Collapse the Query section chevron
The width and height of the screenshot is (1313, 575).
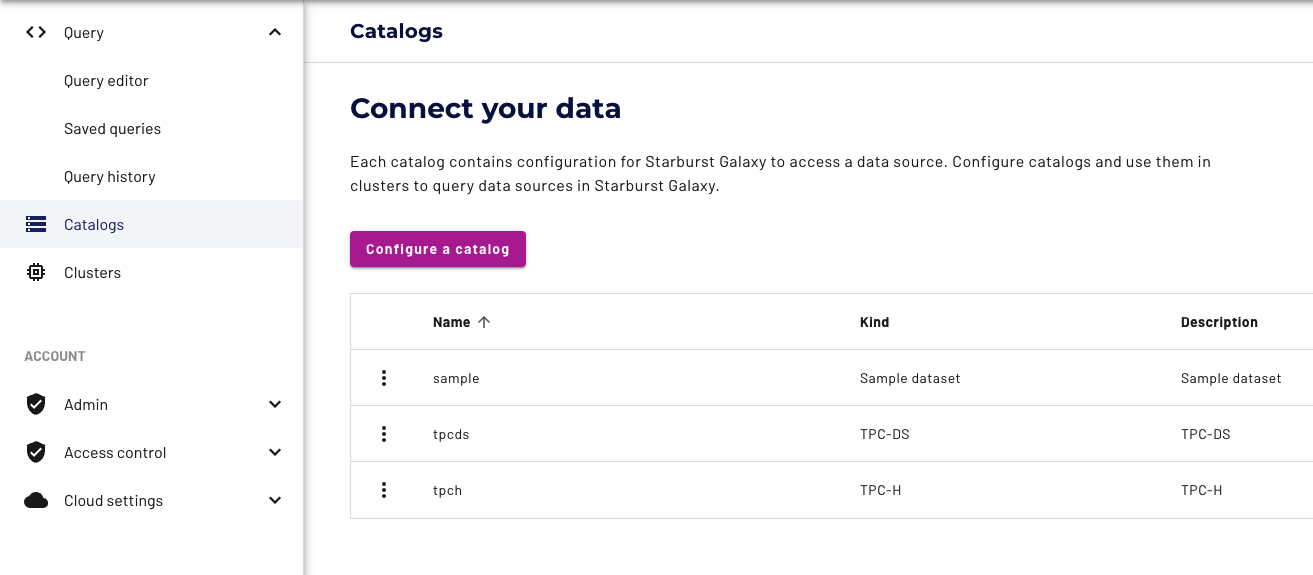[275, 33]
